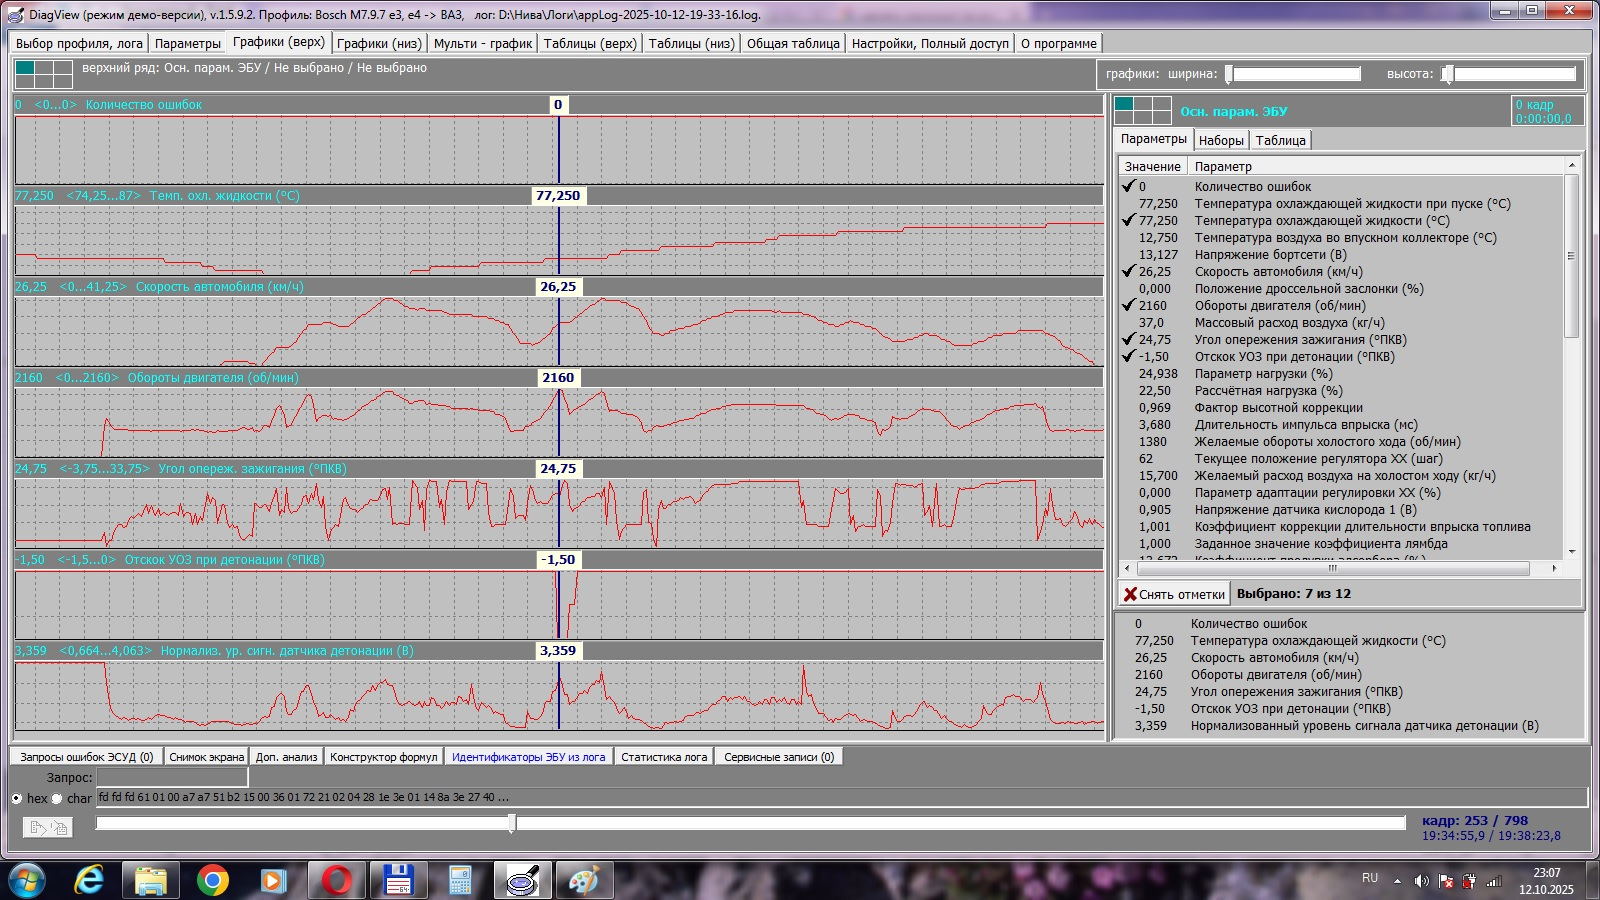This screenshot has width=1600, height=900.
Task: Select Параметр нагрузки (%) row
Action: click(1340, 373)
